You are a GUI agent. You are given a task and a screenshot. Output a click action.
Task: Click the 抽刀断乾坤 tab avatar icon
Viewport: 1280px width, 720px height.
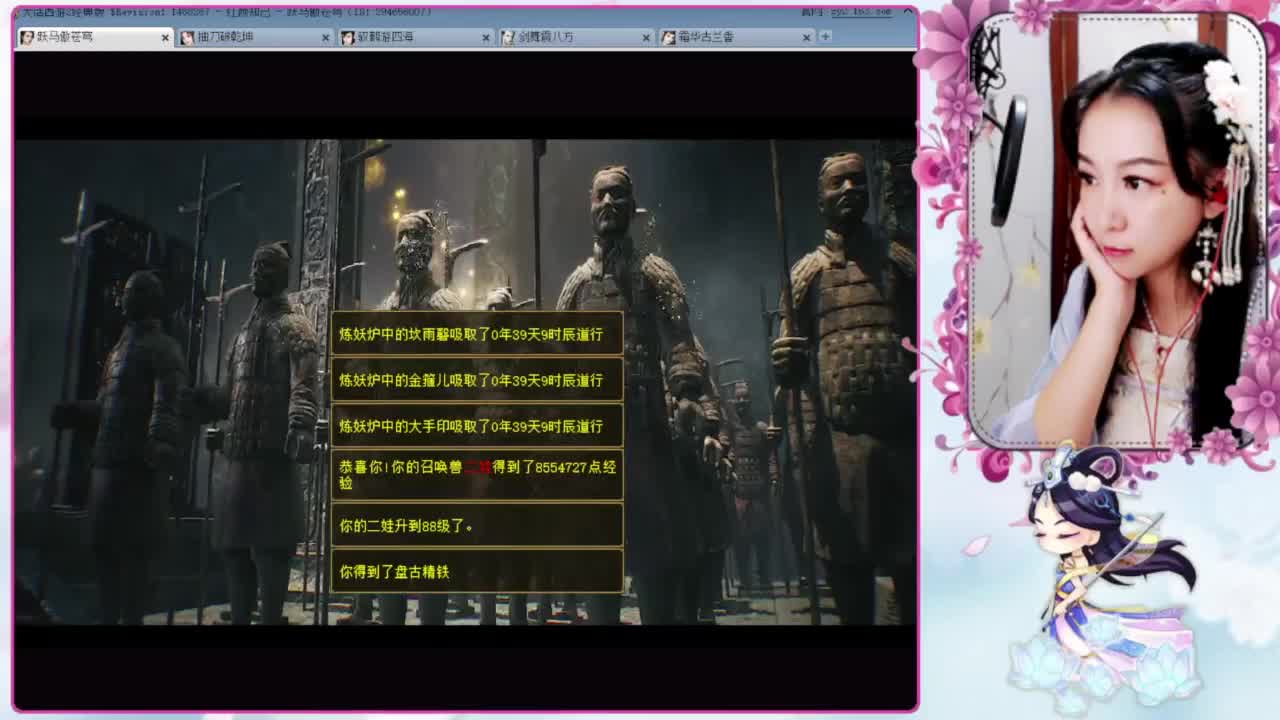click(x=187, y=37)
